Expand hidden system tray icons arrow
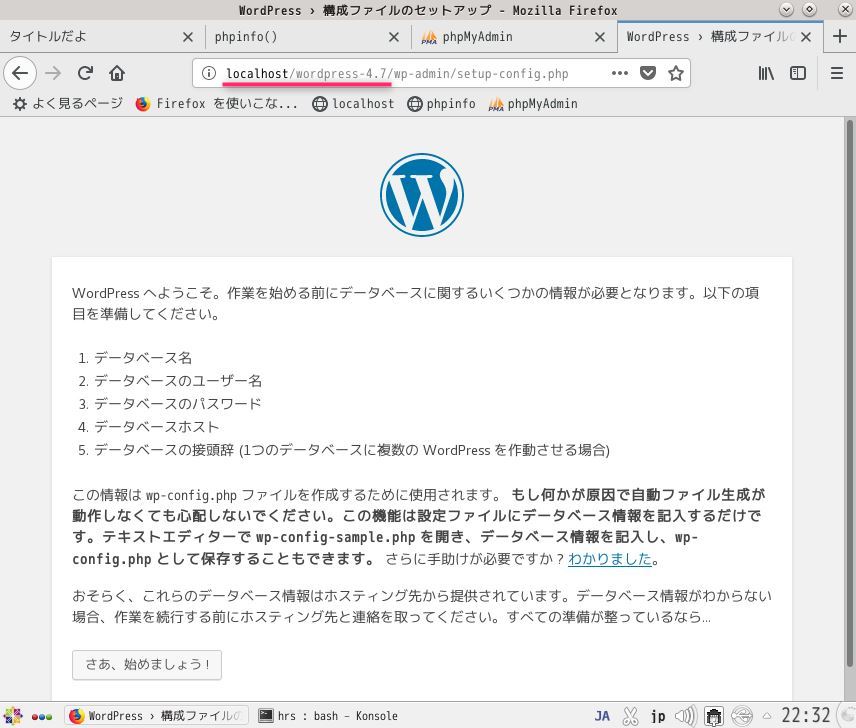 pyautogui.click(x=767, y=716)
